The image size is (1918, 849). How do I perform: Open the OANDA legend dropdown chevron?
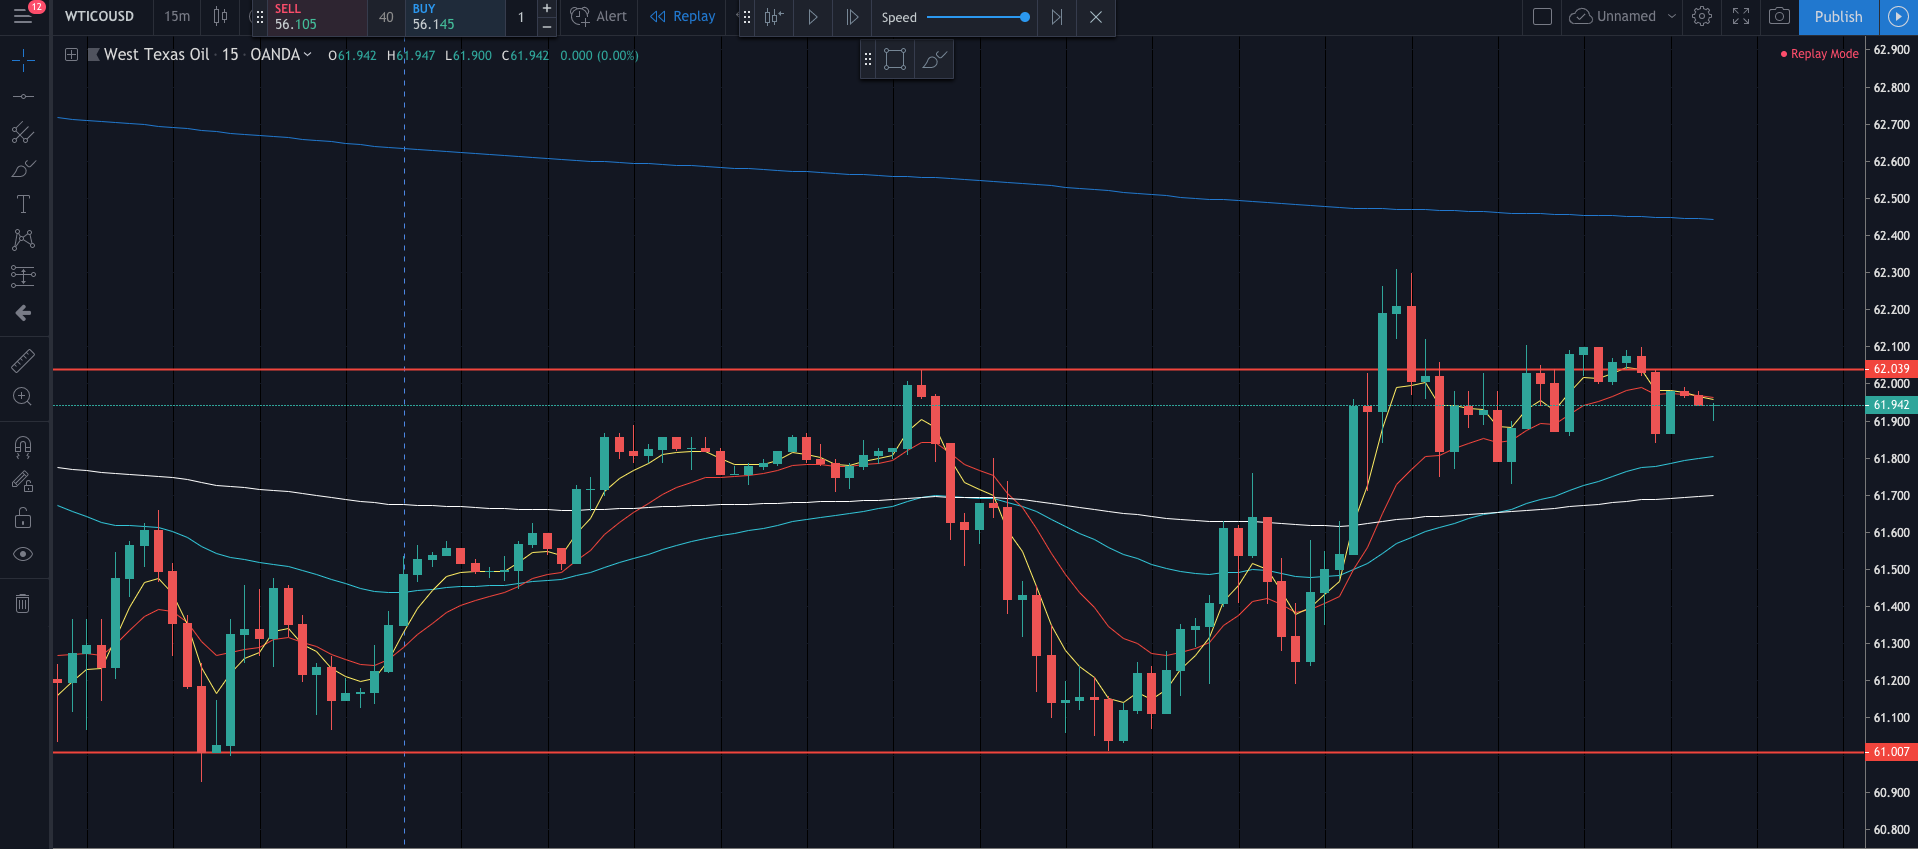coord(307,55)
